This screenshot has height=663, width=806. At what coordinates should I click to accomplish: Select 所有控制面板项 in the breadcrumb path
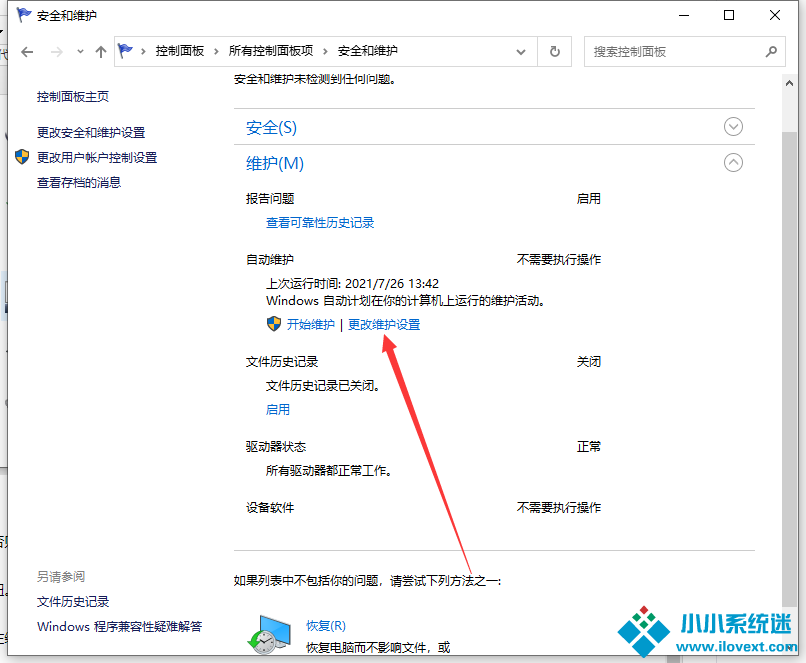[271, 51]
